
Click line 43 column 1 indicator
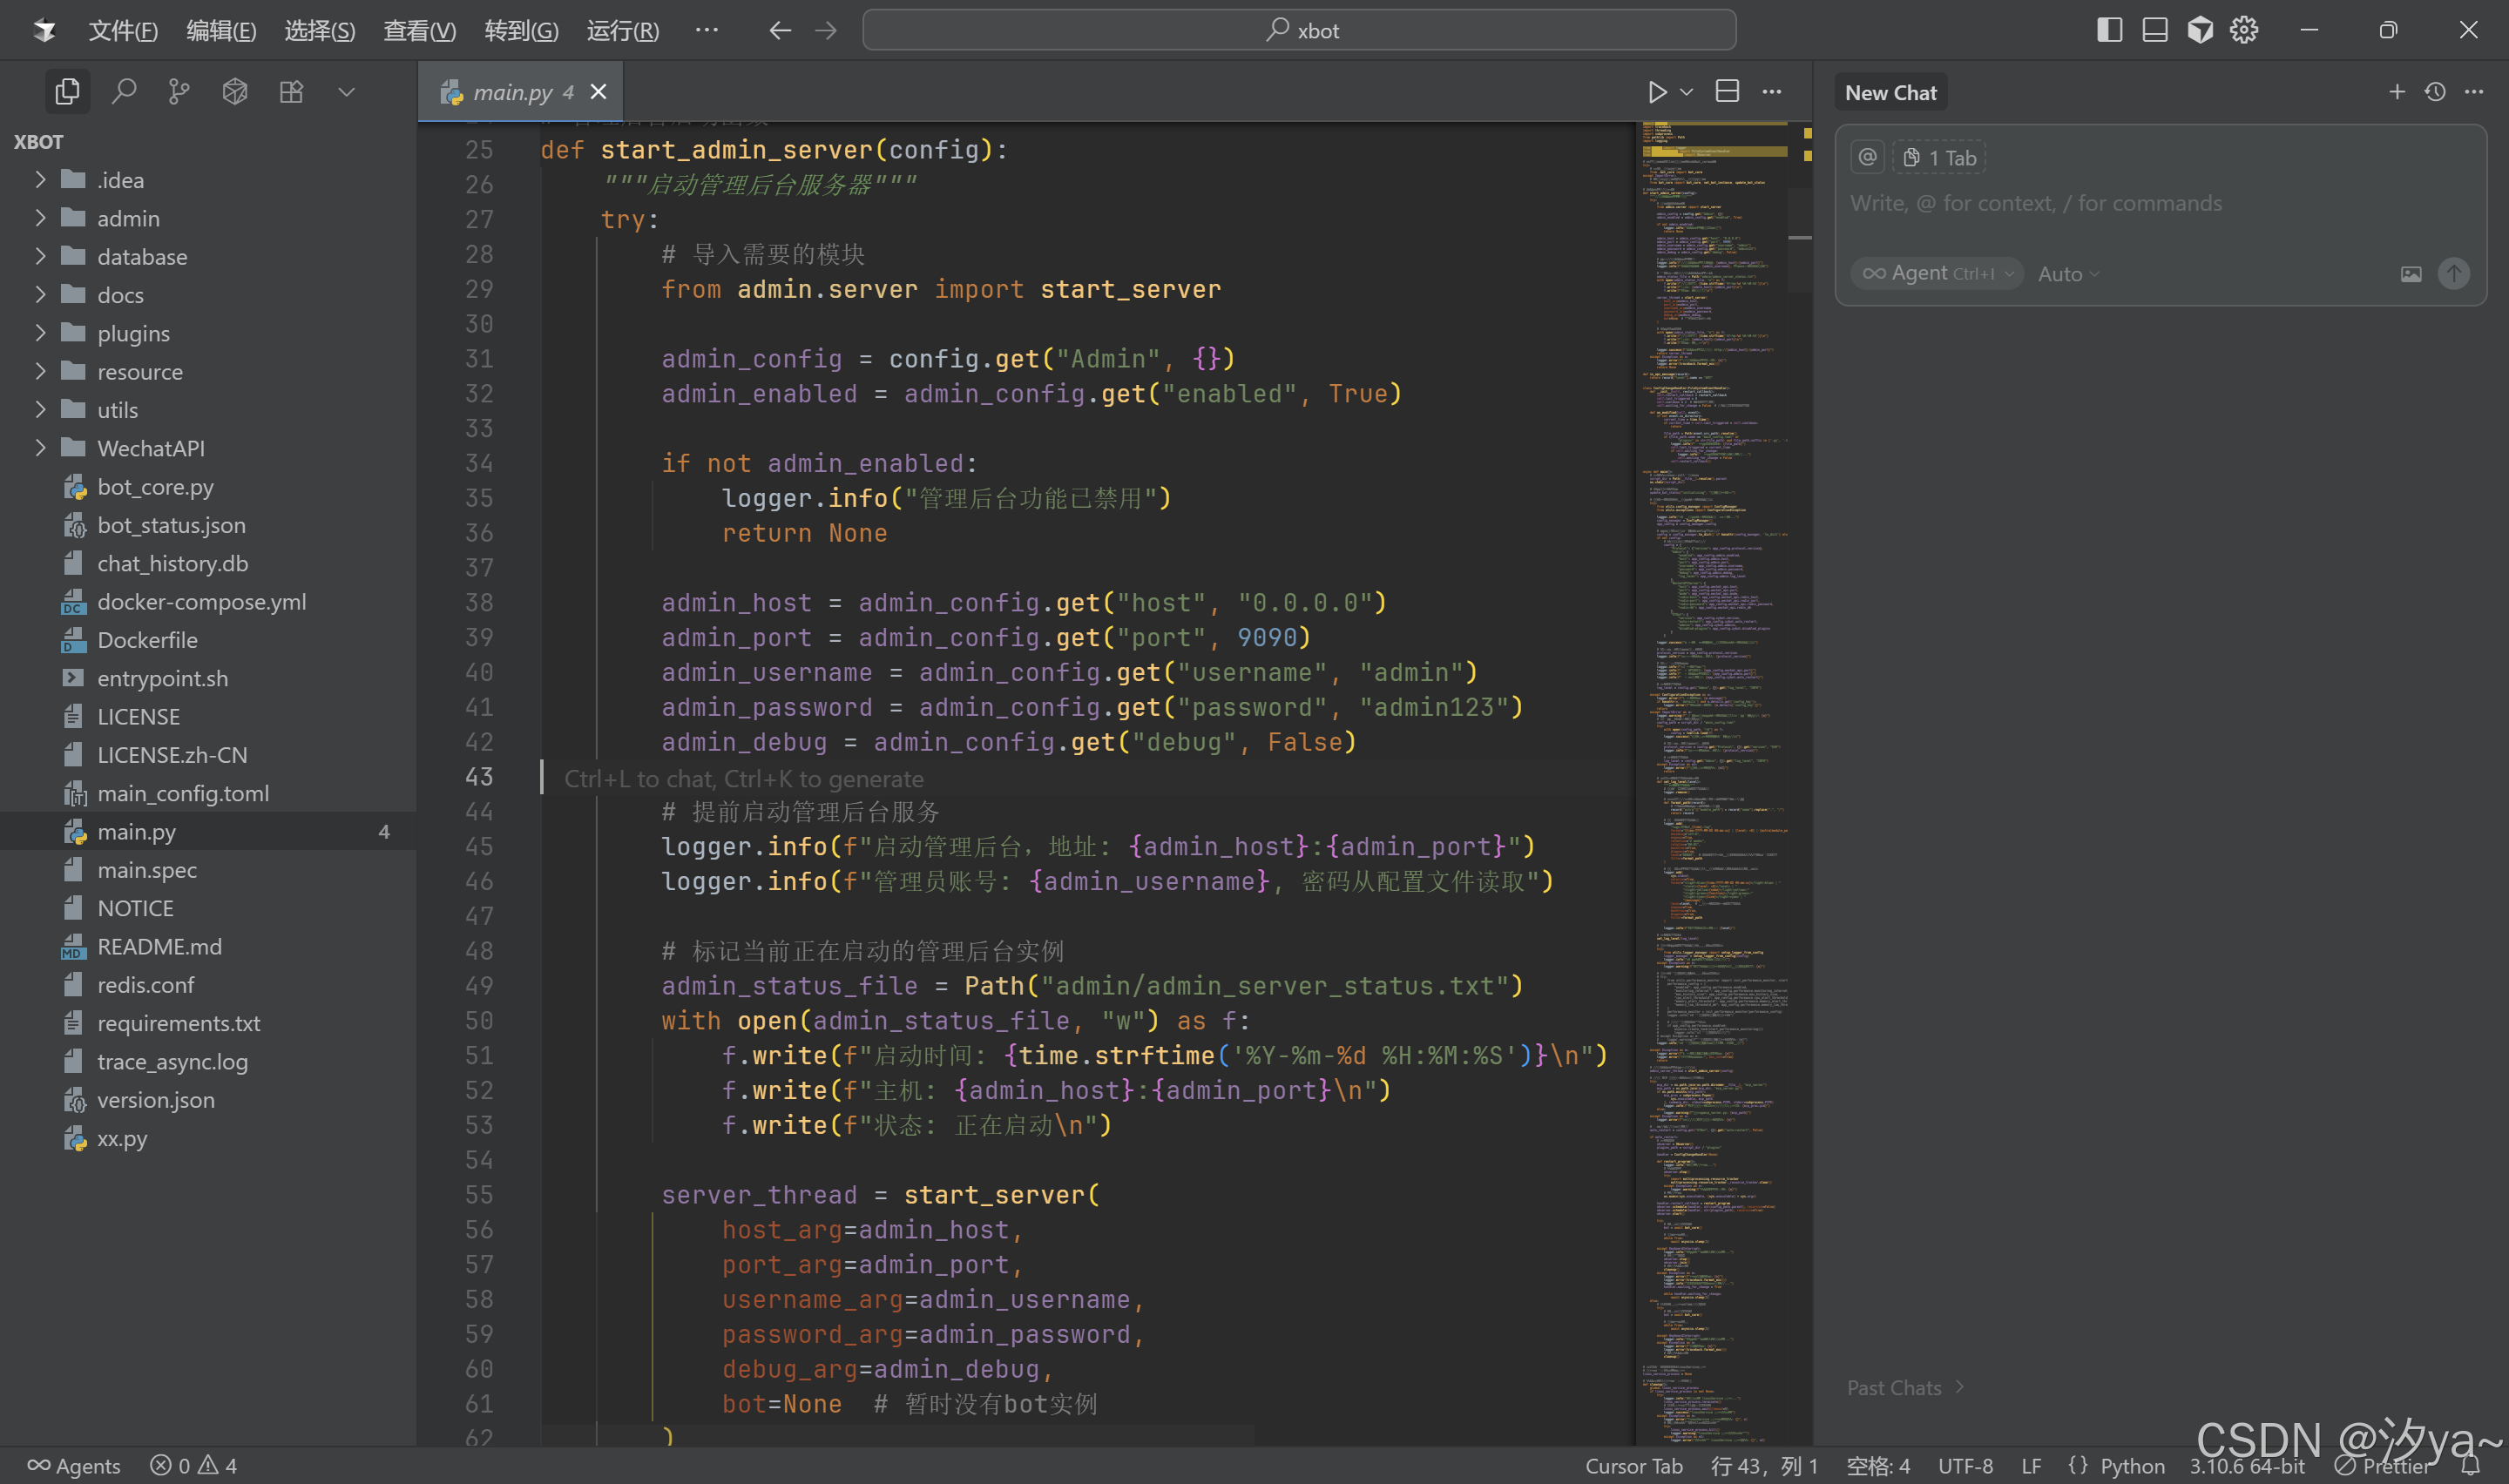[x=1764, y=1466]
